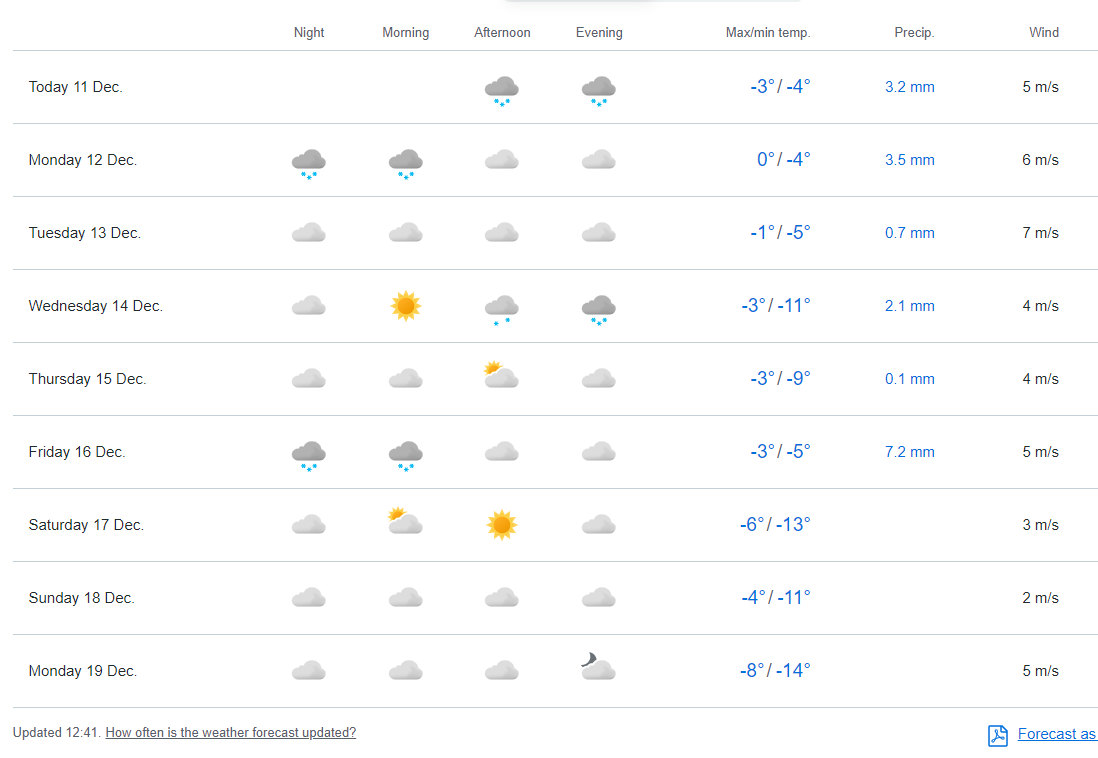The width and height of the screenshot is (1098, 758).
Task: Click the 7 m/s wind value for Tuesday
Action: click(x=1039, y=233)
